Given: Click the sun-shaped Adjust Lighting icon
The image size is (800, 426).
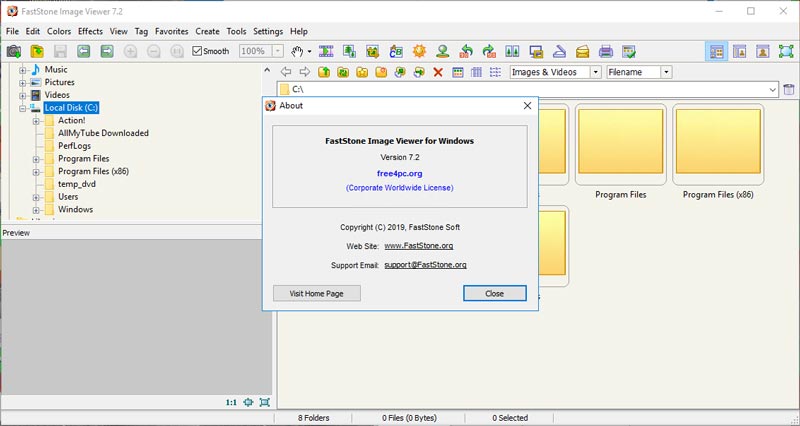Looking at the screenshot, I should tap(419, 51).
